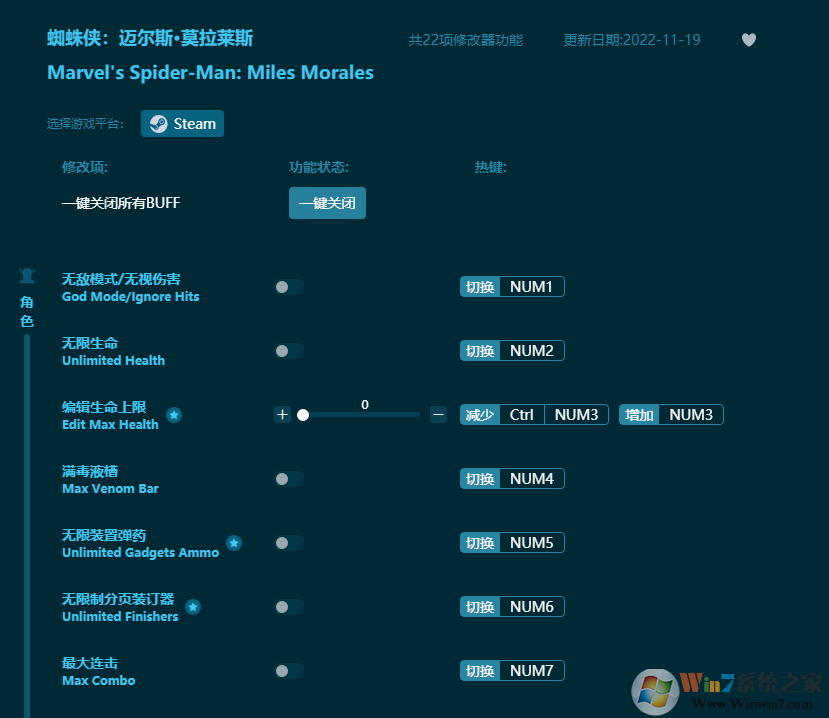829x718 pixels.
Task: Click the Max Venom Bar label
Action: [x=110, y=489]
